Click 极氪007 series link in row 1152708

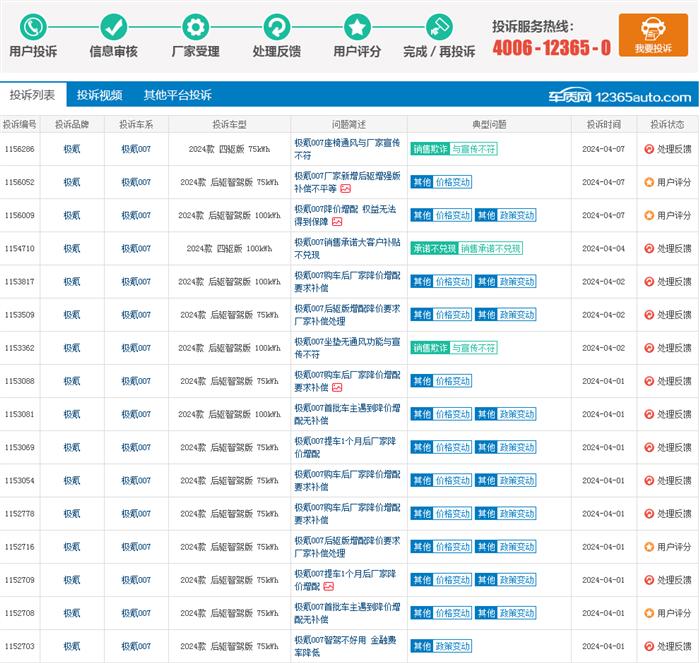tap(136, 613)
